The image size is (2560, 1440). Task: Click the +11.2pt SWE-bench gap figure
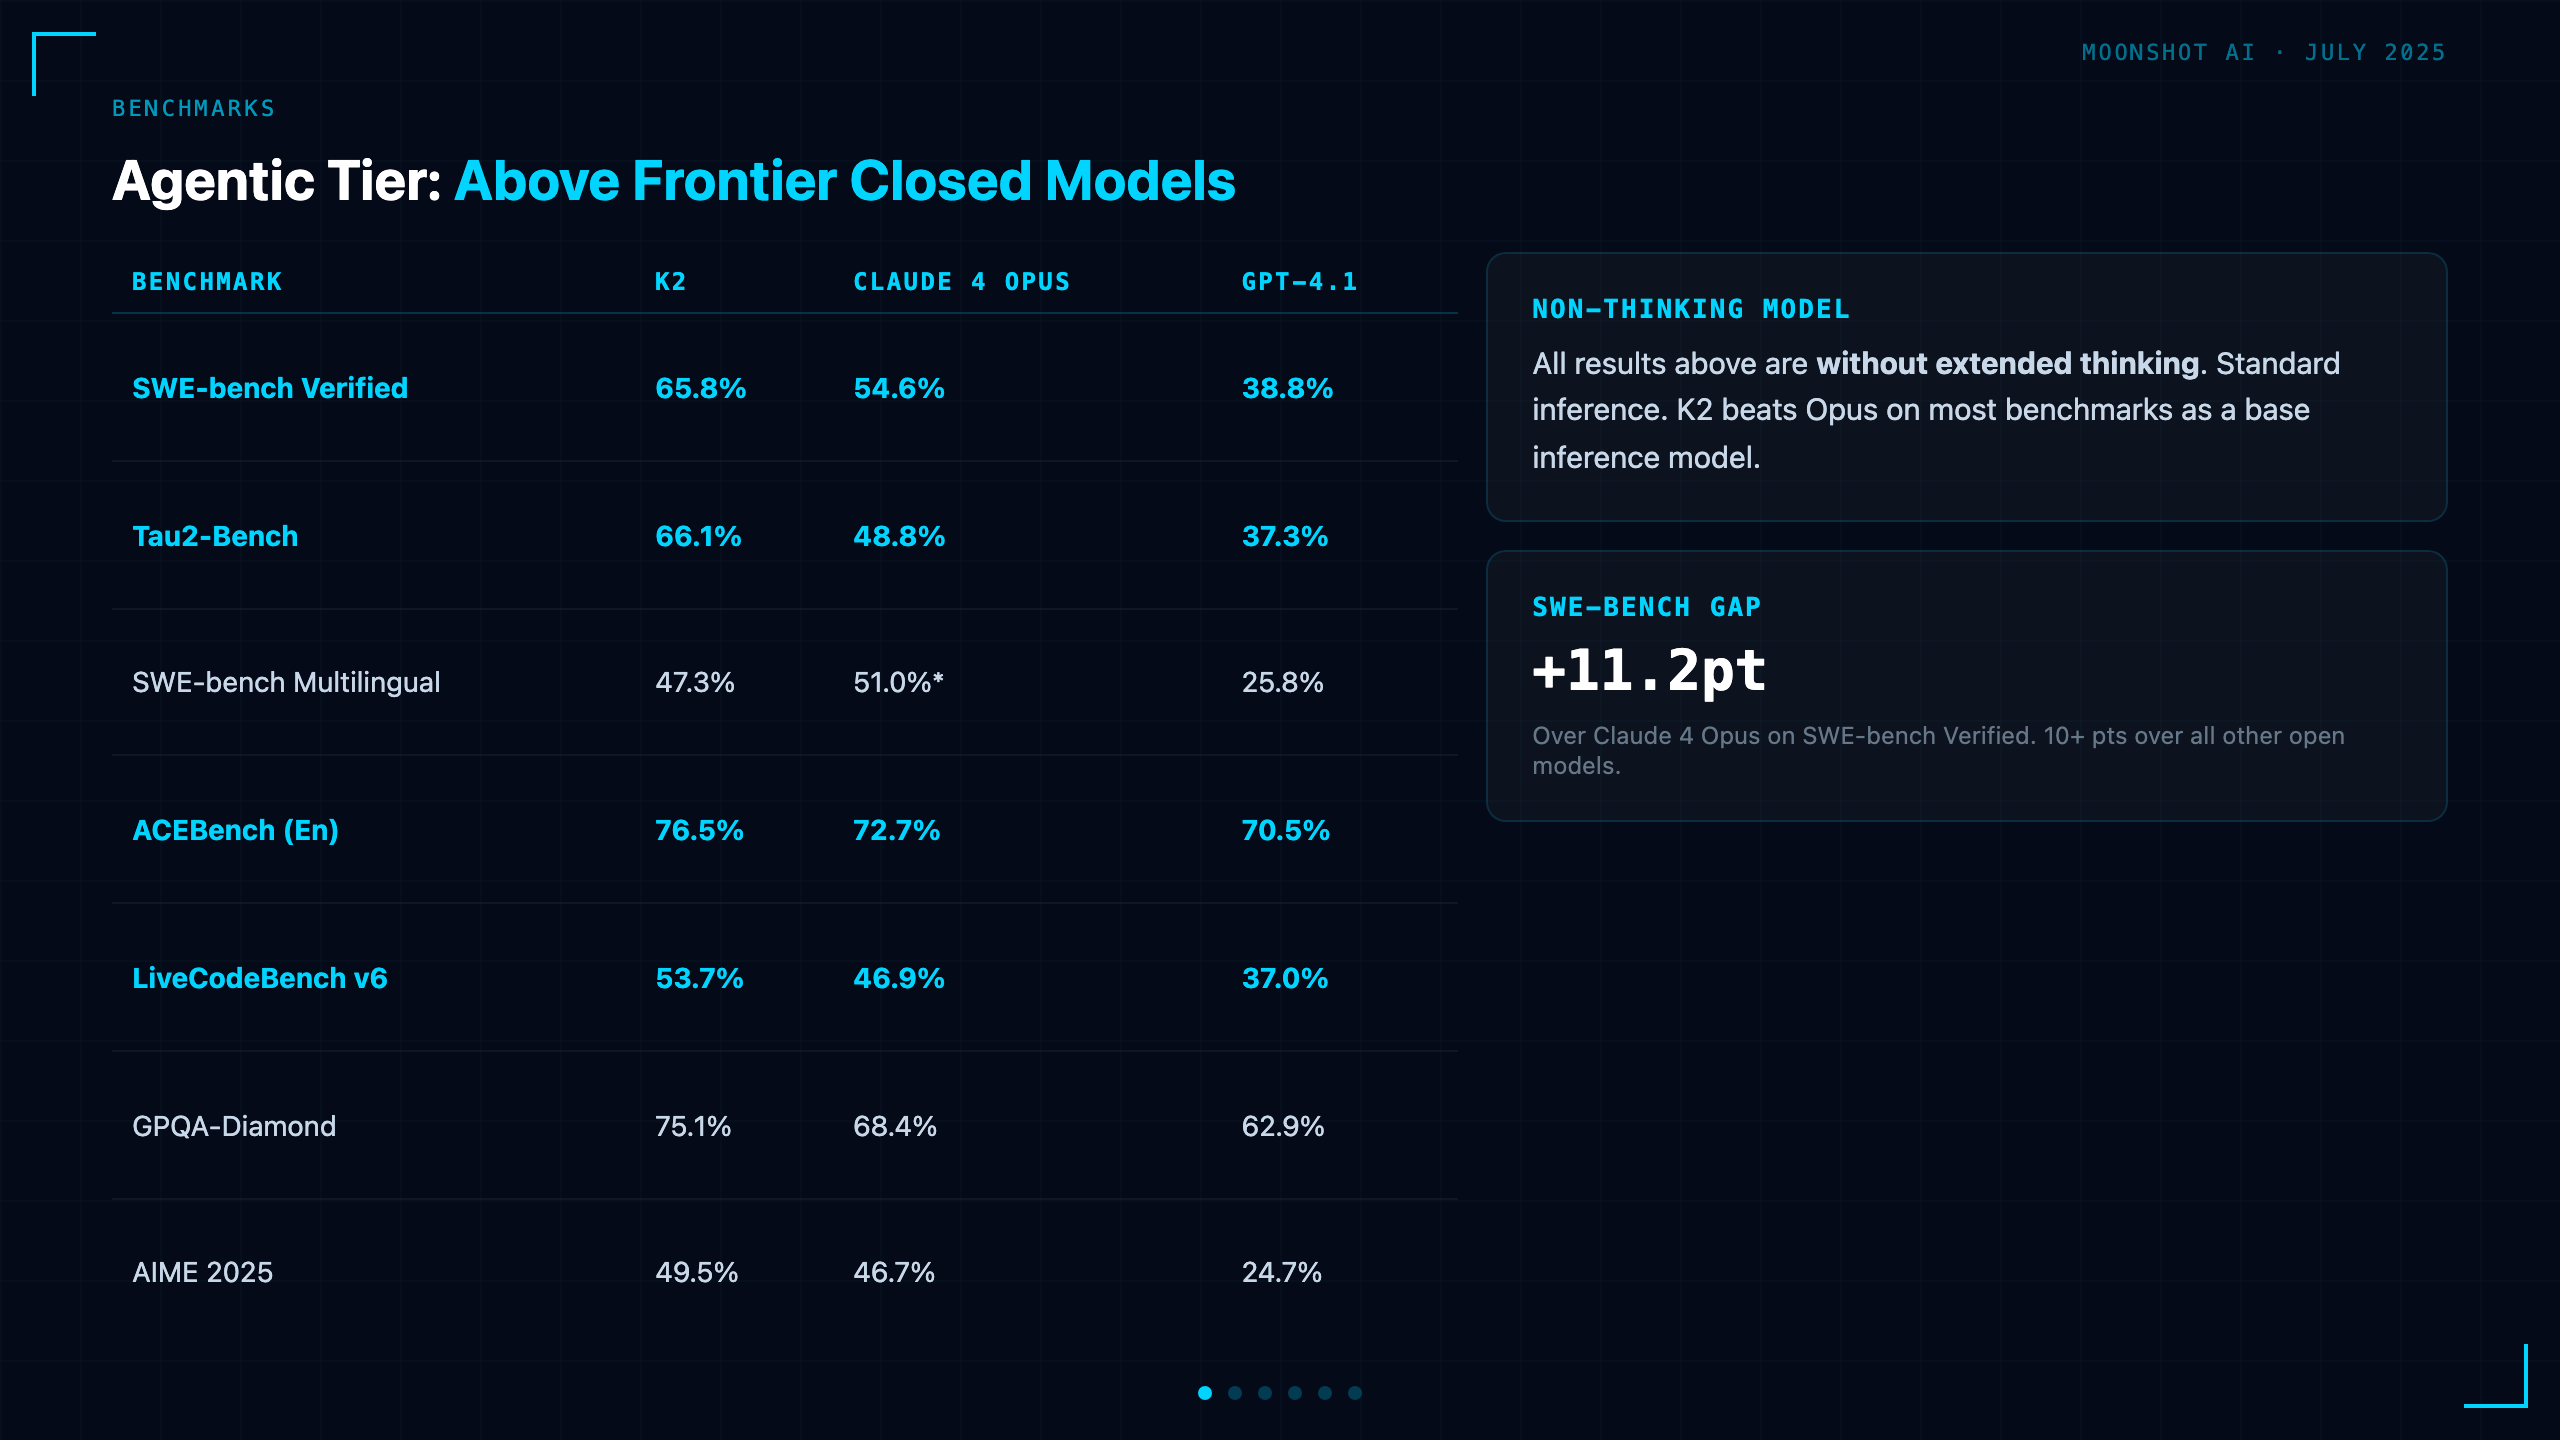coord(1649,670)
